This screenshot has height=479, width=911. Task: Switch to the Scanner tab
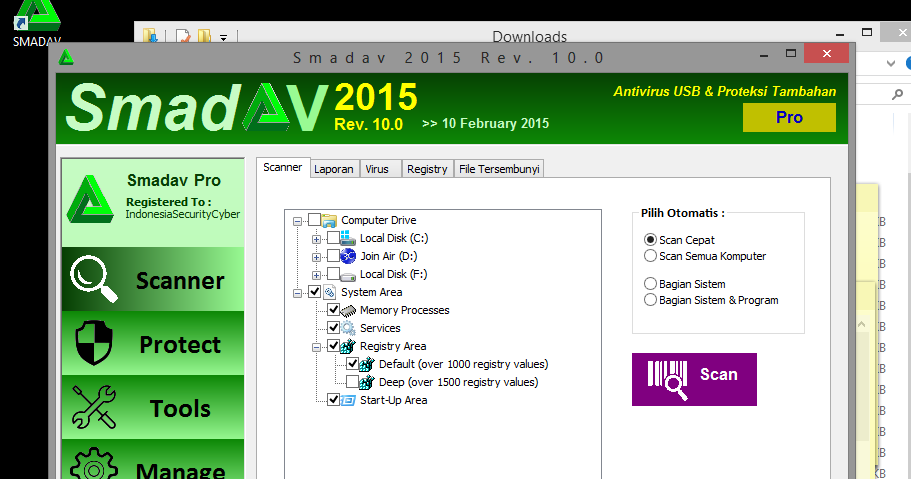[x=282, y=167]
